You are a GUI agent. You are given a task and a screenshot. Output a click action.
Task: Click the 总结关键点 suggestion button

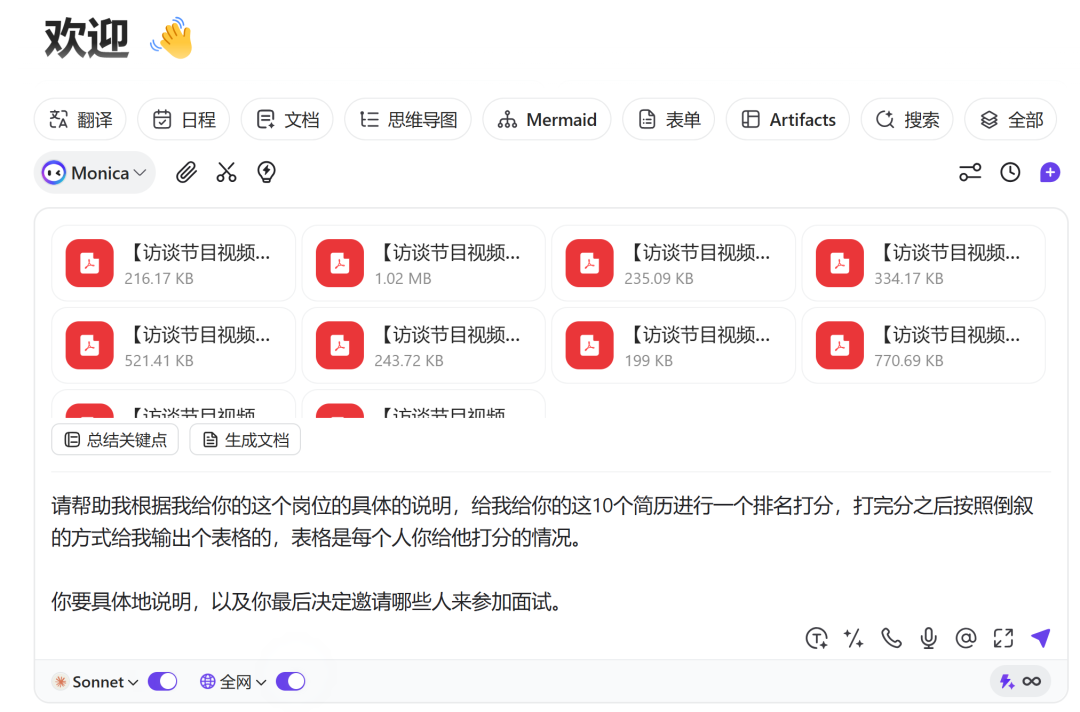[114, 439]
